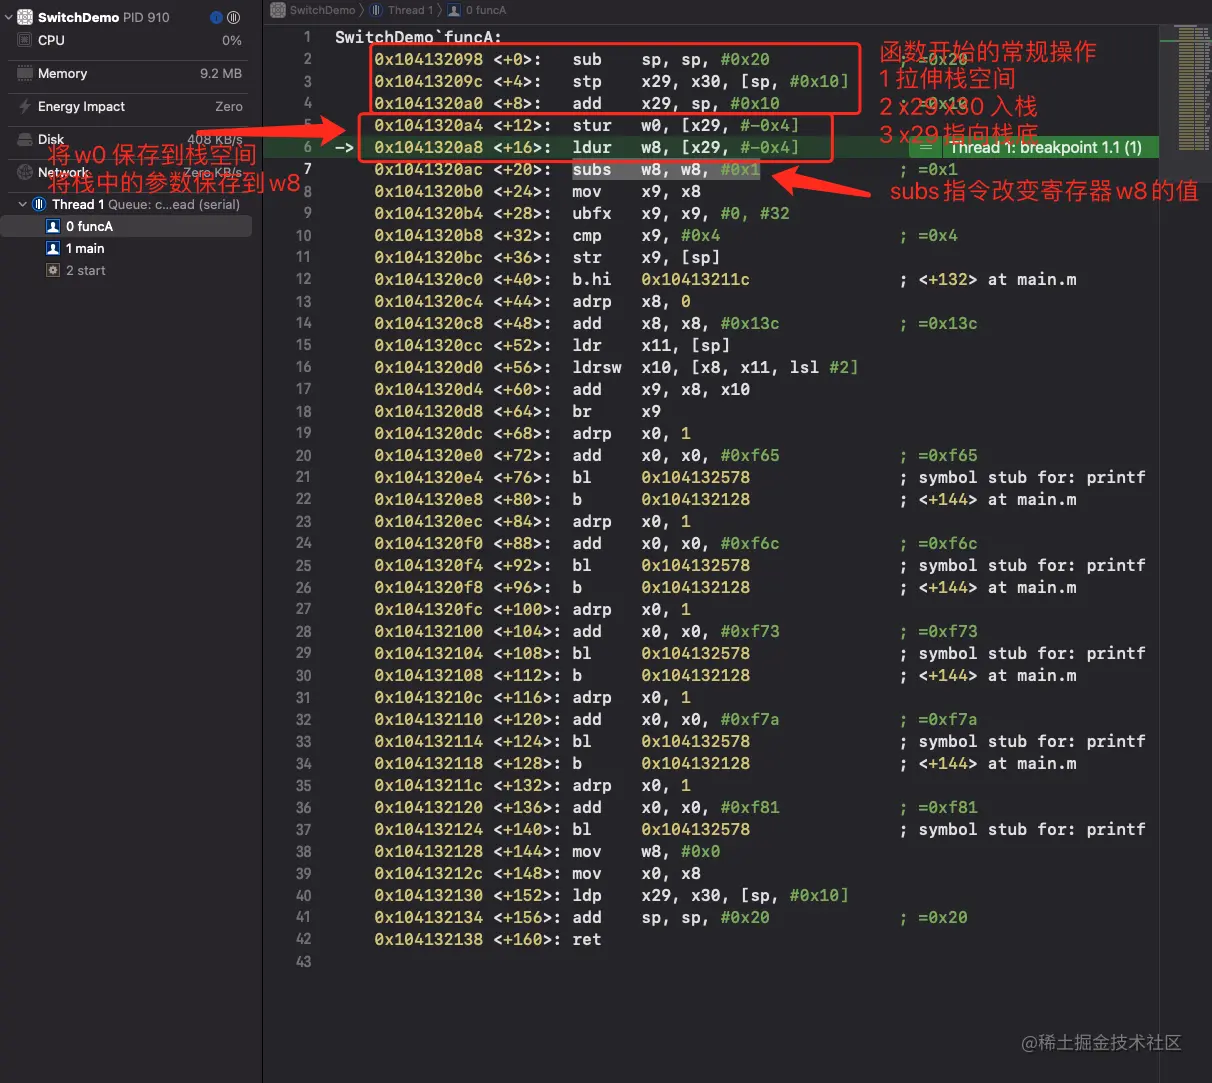This screenshot has height=1083, width=1212.
Task: Click the Thread 1 thread icon
Action: click(x=39, y=204)
